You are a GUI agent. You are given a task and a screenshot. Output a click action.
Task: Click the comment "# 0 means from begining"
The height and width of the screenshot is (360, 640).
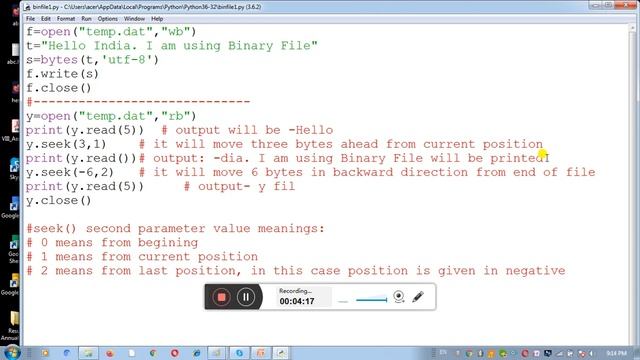pyautogui.click(x=112, y=242)
